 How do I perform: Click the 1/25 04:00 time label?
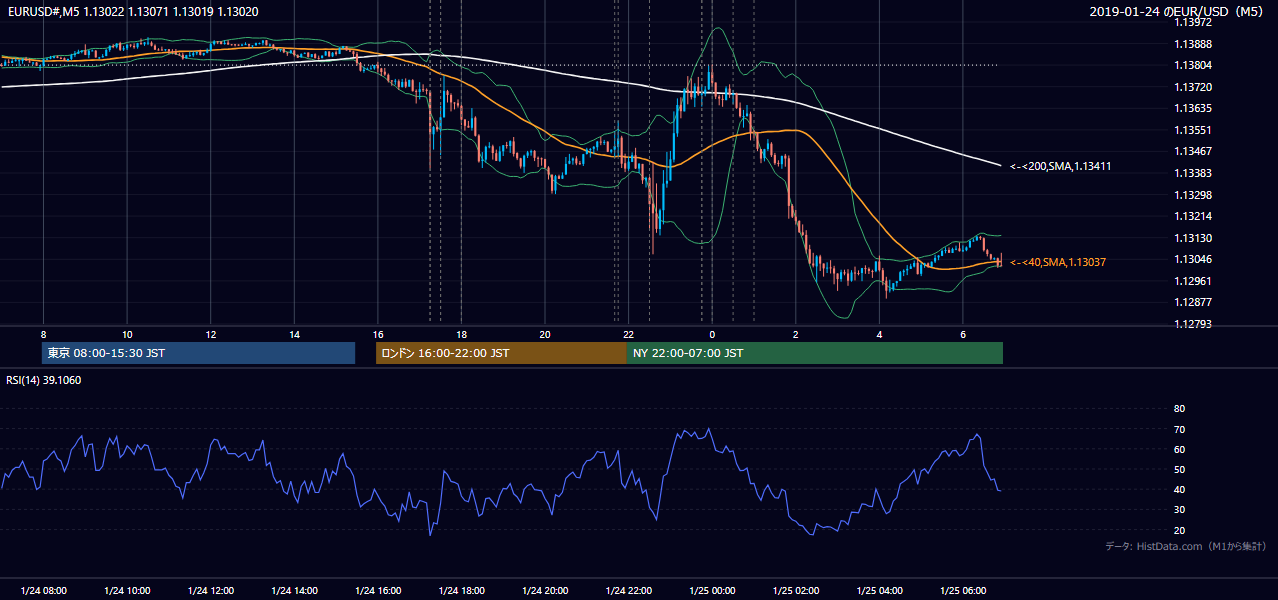point(879,591)
